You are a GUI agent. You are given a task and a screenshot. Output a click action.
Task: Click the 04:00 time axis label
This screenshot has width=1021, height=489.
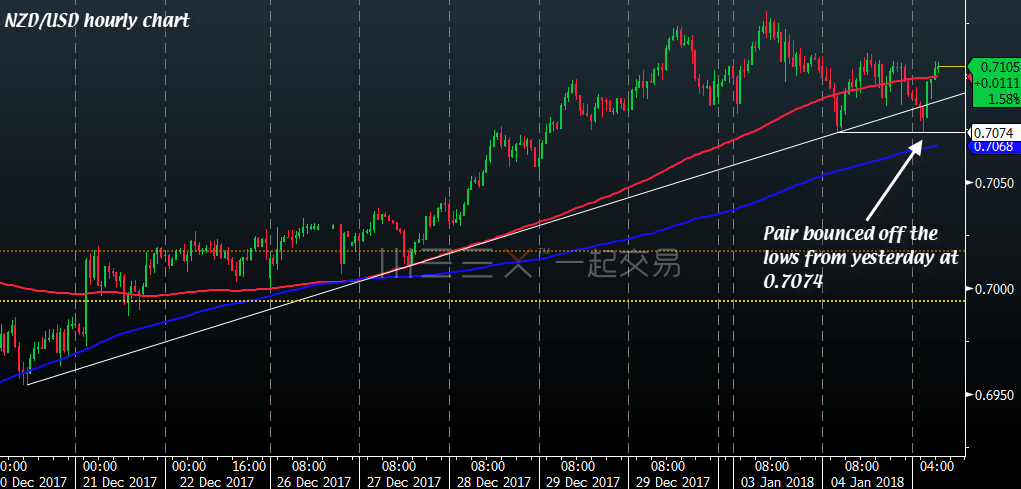click(935, 466)
